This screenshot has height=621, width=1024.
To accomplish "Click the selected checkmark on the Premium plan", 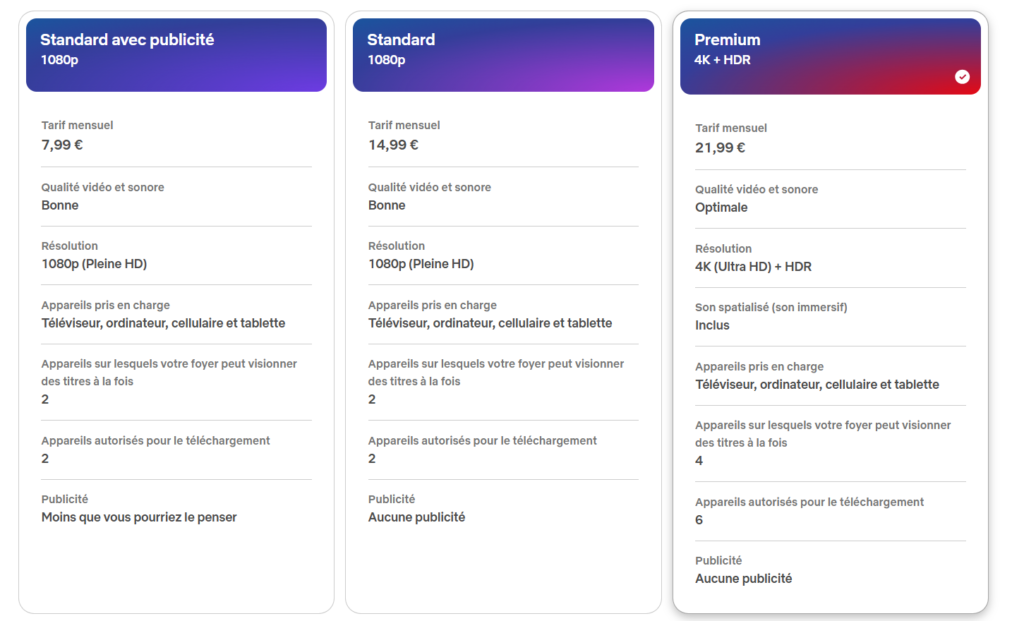I will (962, 77).
